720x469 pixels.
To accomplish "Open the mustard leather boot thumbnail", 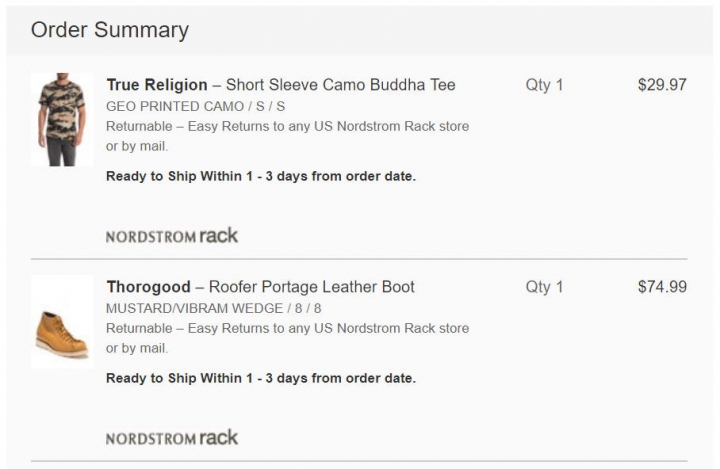I will (x=62, y=322).
